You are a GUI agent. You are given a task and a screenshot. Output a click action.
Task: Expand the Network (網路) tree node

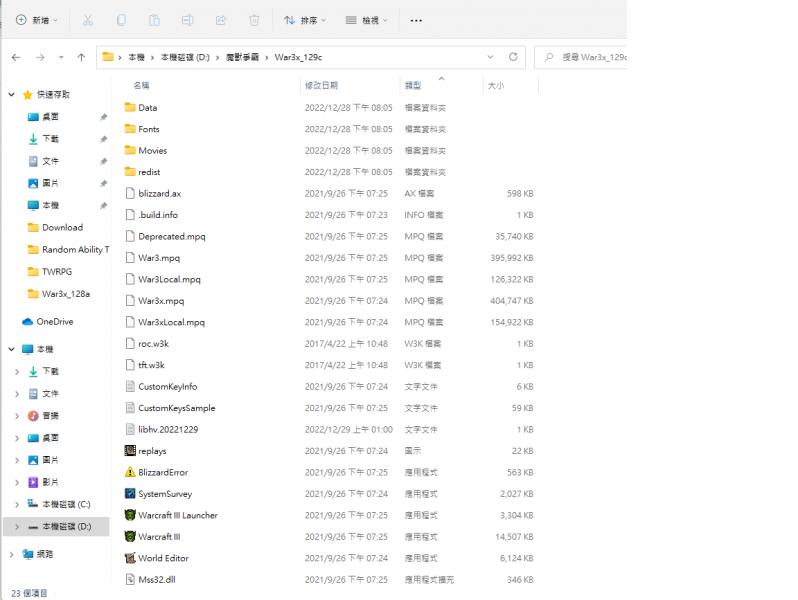12,554
